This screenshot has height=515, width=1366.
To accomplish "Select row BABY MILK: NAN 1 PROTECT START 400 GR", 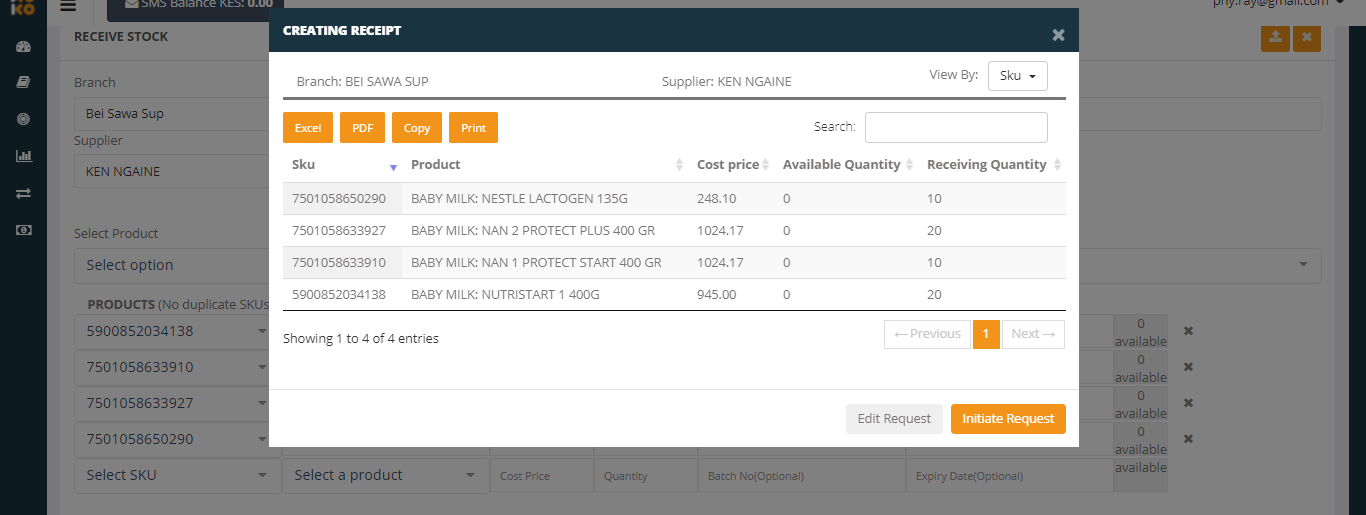I will [674, 263].
